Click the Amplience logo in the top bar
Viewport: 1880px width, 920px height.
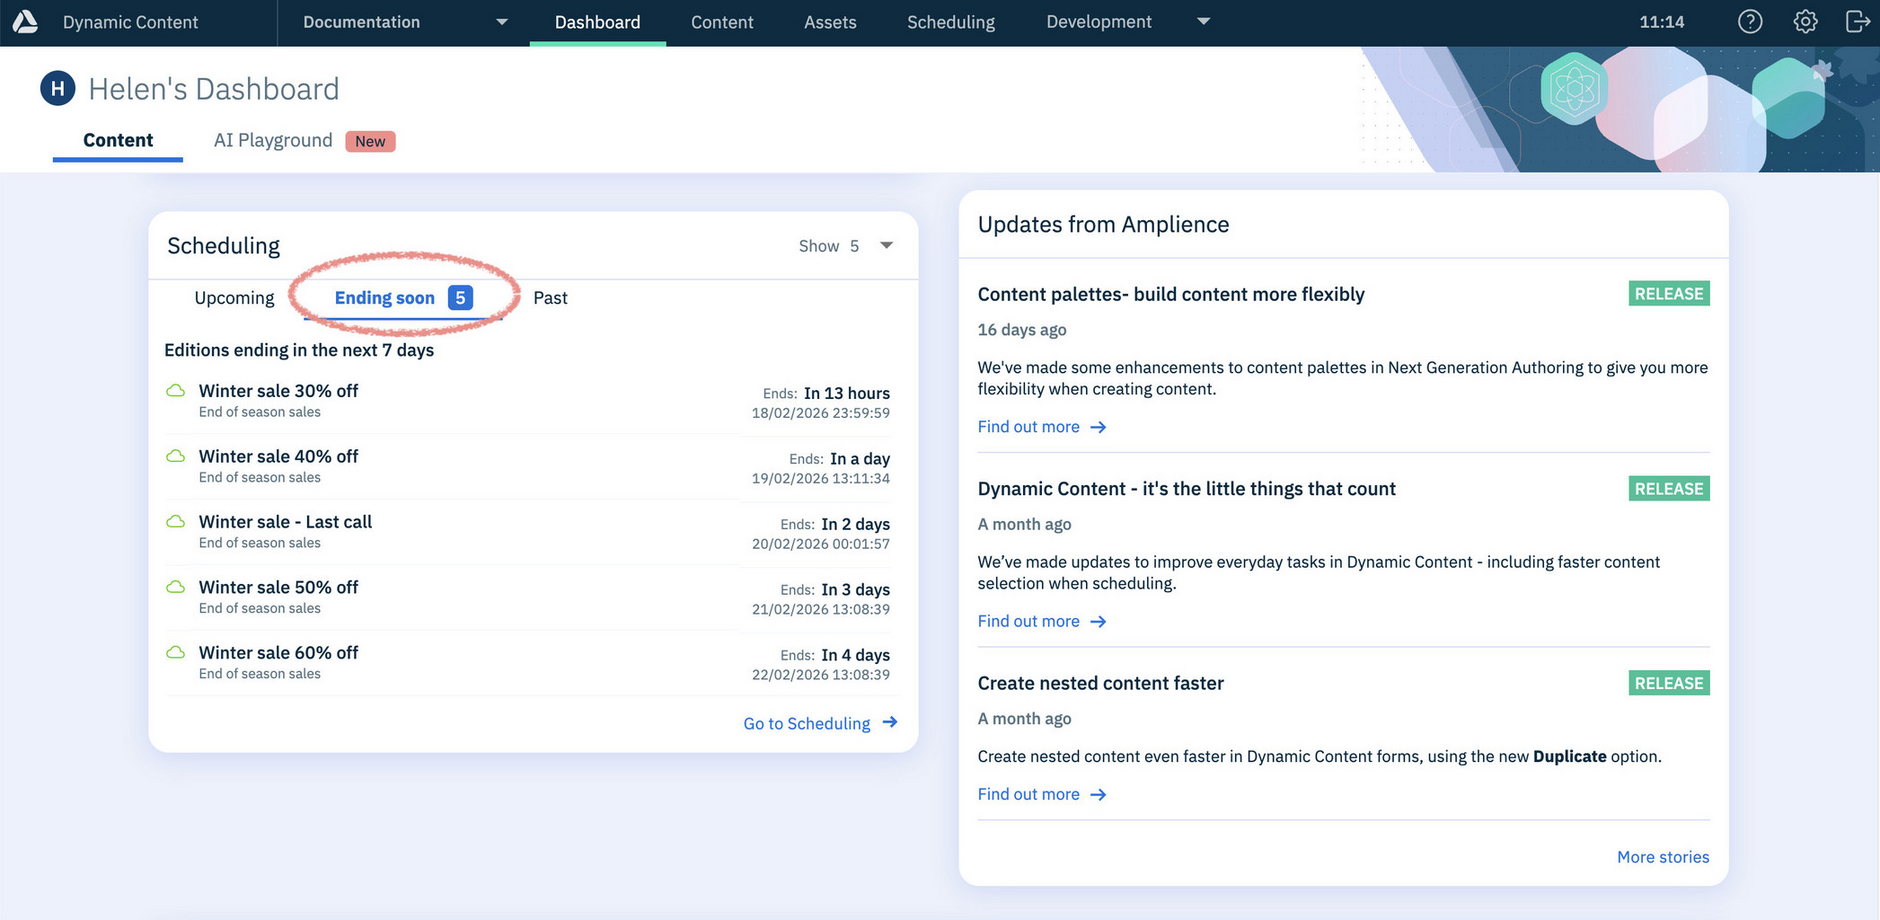(x=24, y=21)
